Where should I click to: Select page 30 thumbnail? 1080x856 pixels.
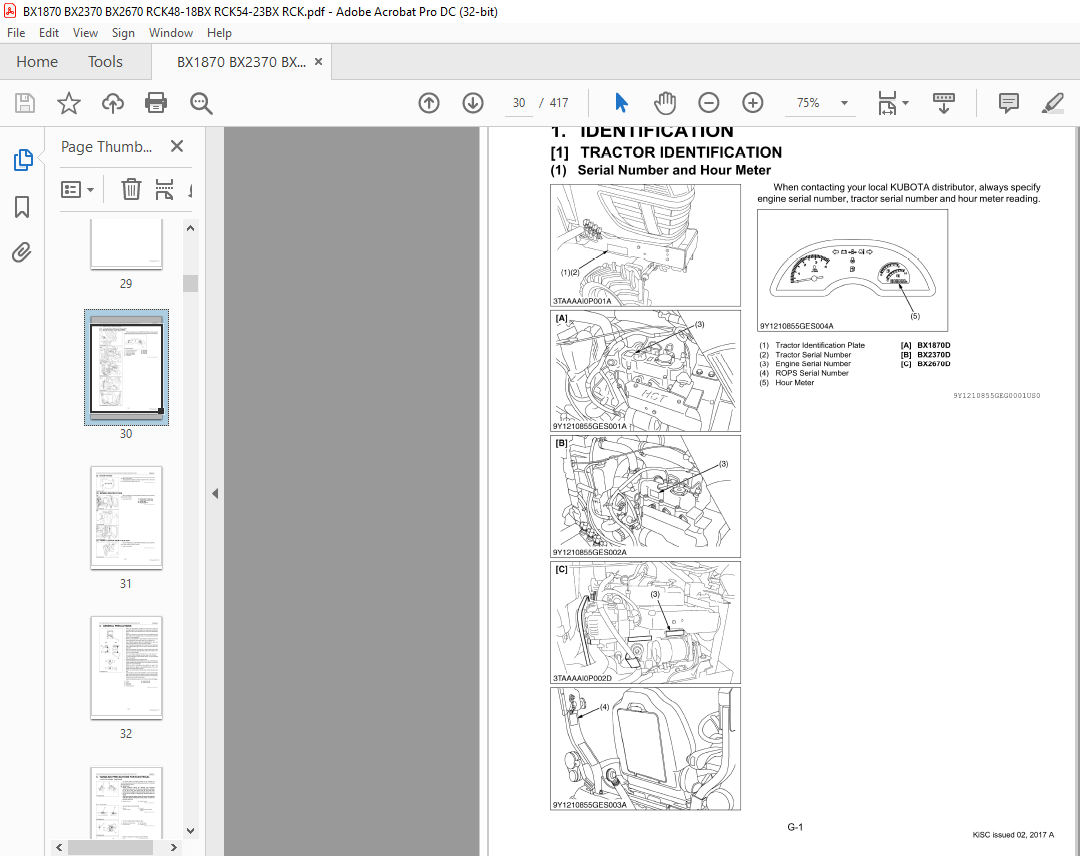click(126, 367)
